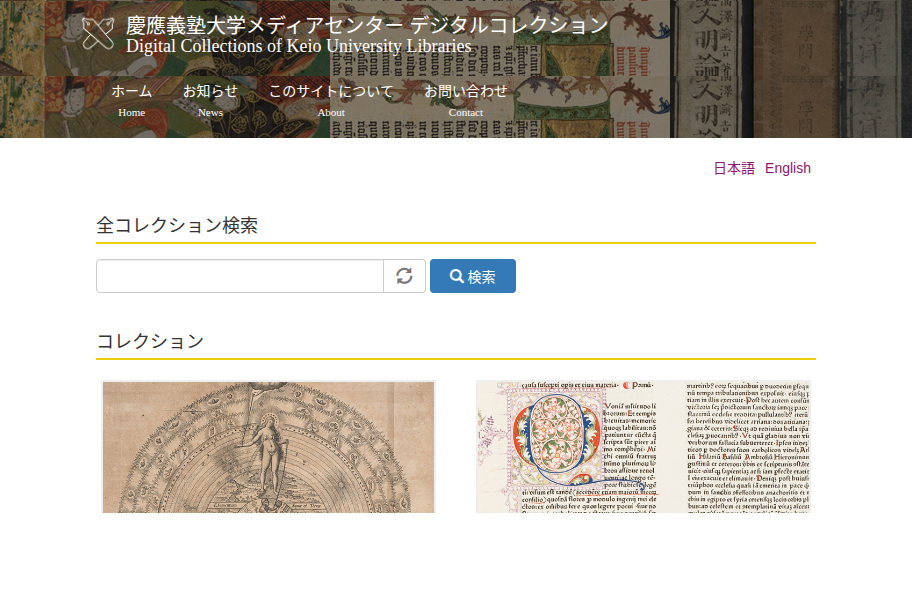
Task: Click the 全コレクション検索 heading
Action: pyautogui.click(x=177, y=225)
